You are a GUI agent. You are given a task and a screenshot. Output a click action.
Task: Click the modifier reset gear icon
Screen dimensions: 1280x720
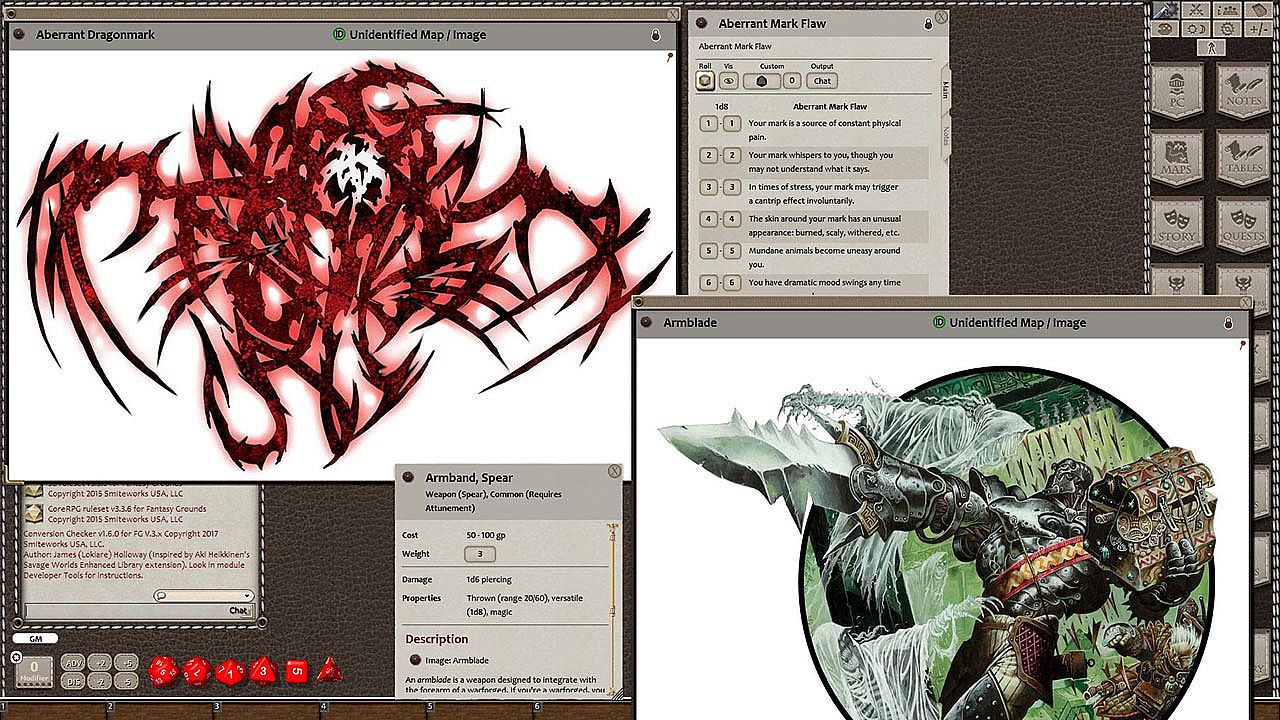[17, 657]
